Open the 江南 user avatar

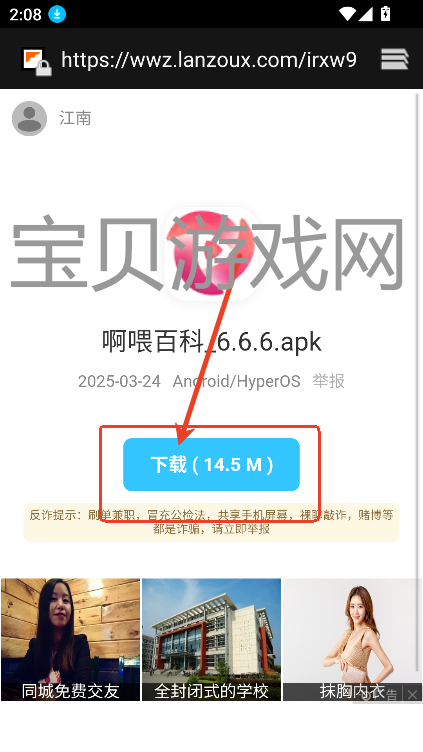click(x=29, y=118)
